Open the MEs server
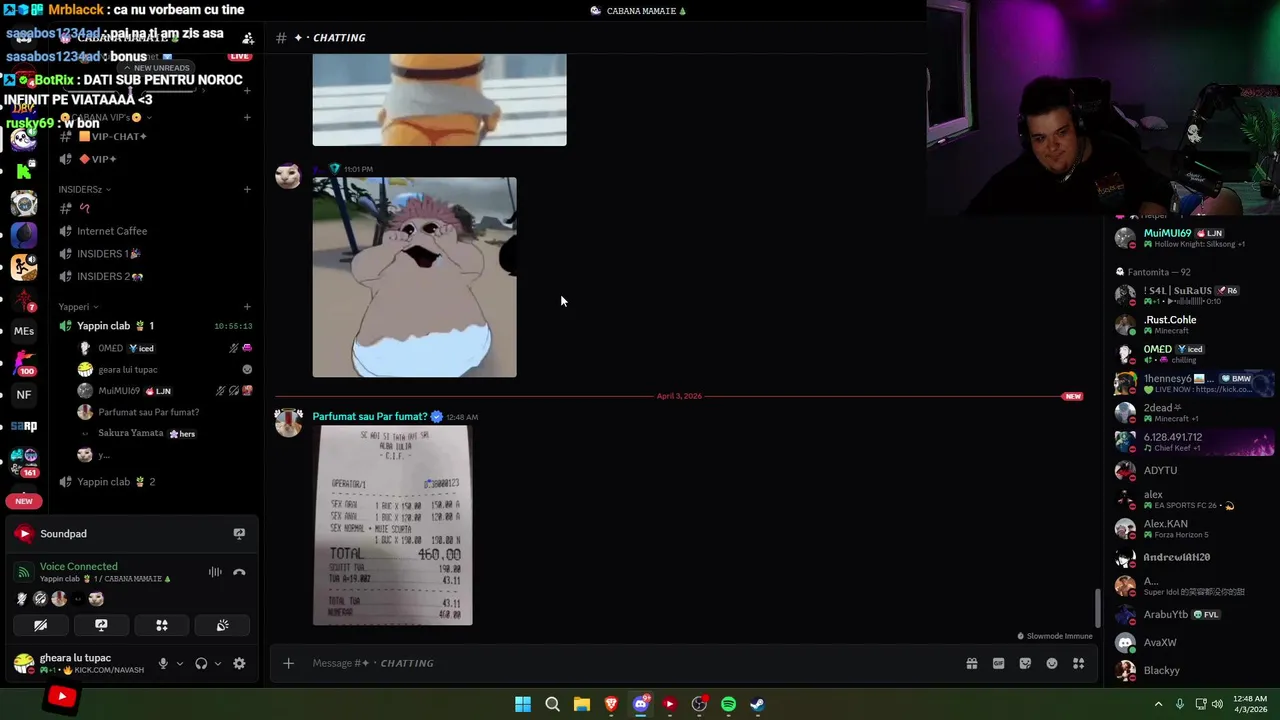This screenshot has width=1280, height=720. coord(24,331)
